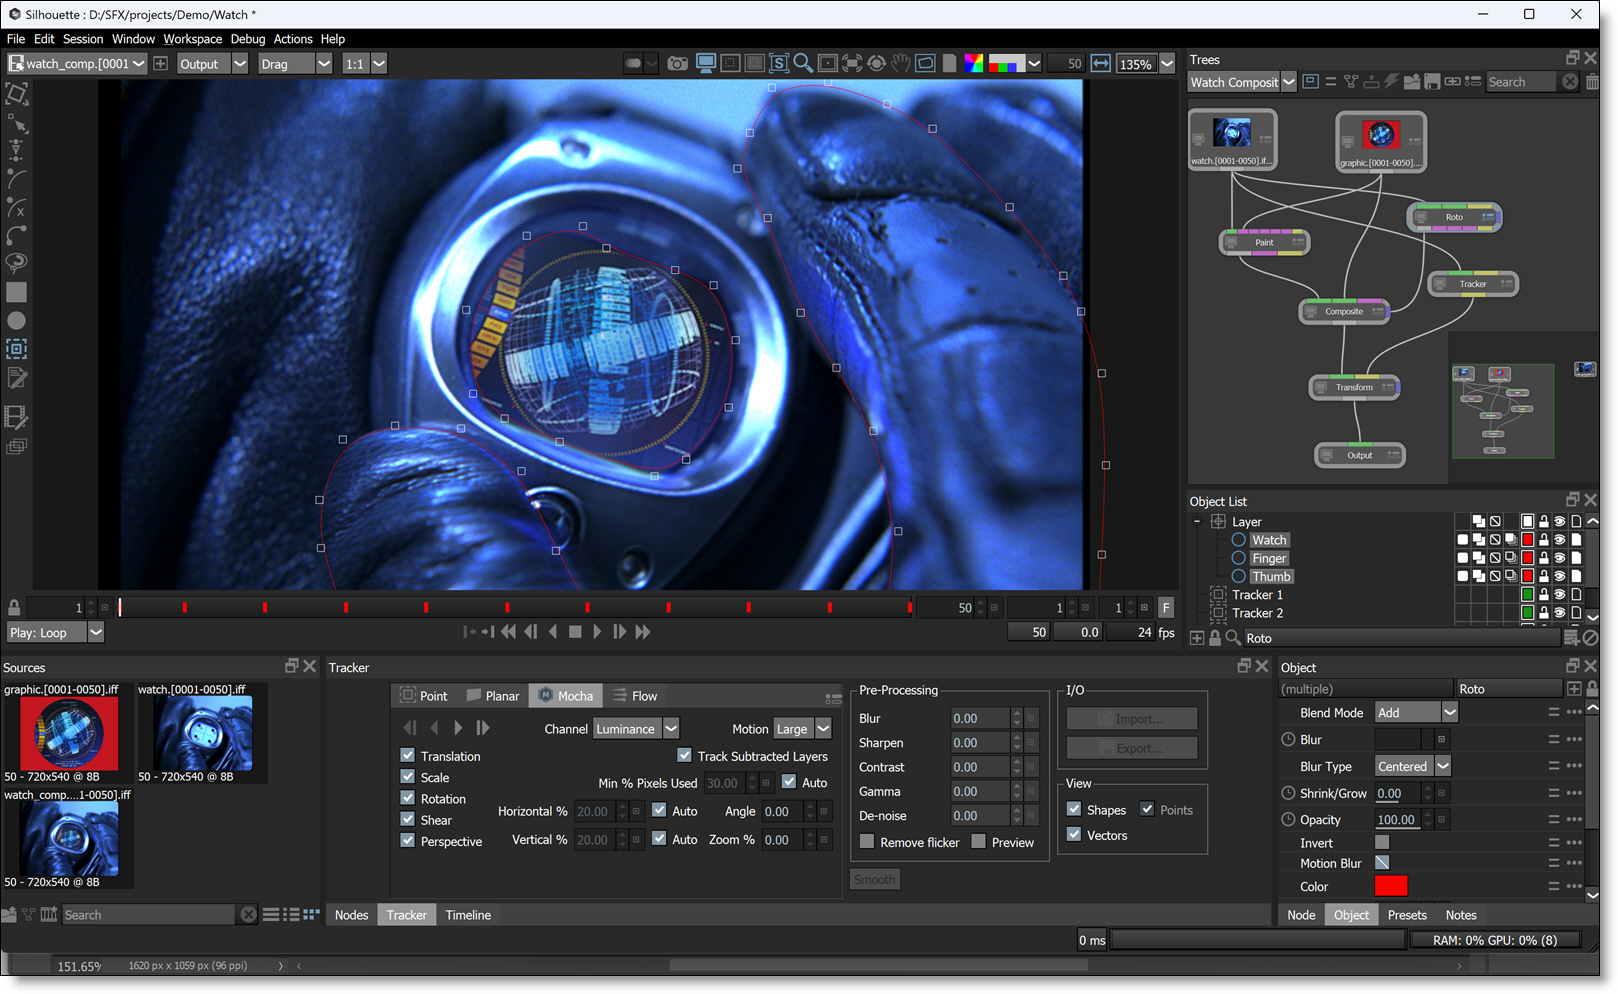Screen dimensions: 1618x994
Task: Click the magnifier zoom icon in viewer toolbar
Action: tap(803, 64)
